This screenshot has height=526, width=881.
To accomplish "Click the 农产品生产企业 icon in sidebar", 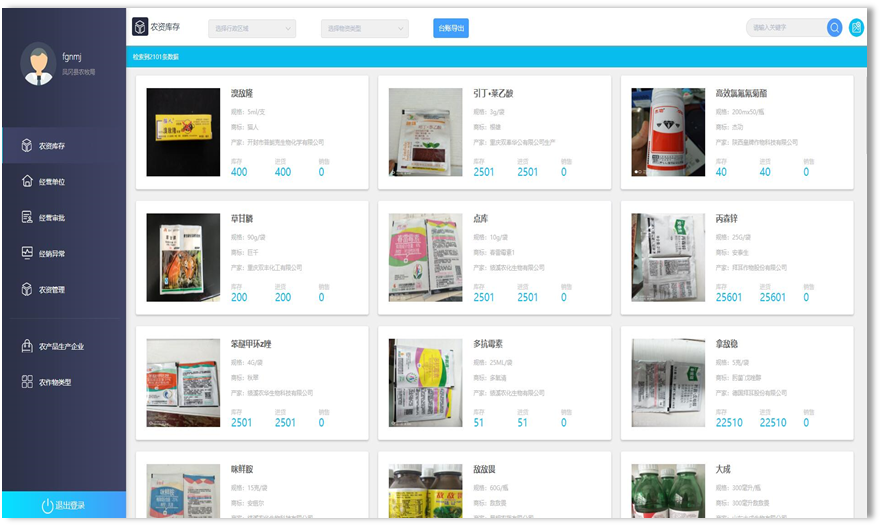I will 28,346.
